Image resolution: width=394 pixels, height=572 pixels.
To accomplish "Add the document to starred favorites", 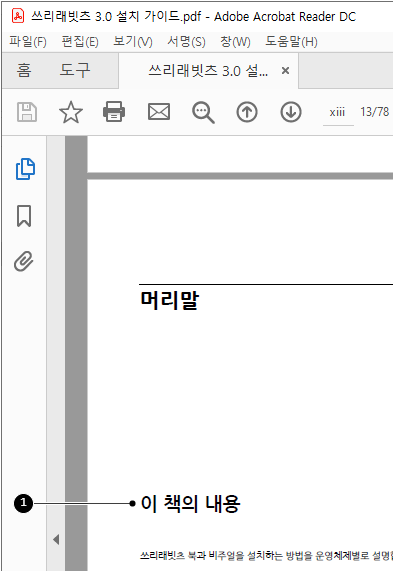I will point(71,112).
